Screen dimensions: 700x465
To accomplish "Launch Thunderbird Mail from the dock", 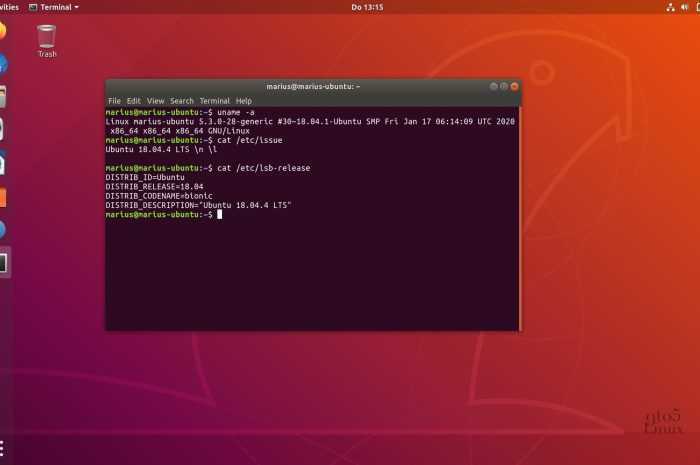I will click(x=2, y=64).
